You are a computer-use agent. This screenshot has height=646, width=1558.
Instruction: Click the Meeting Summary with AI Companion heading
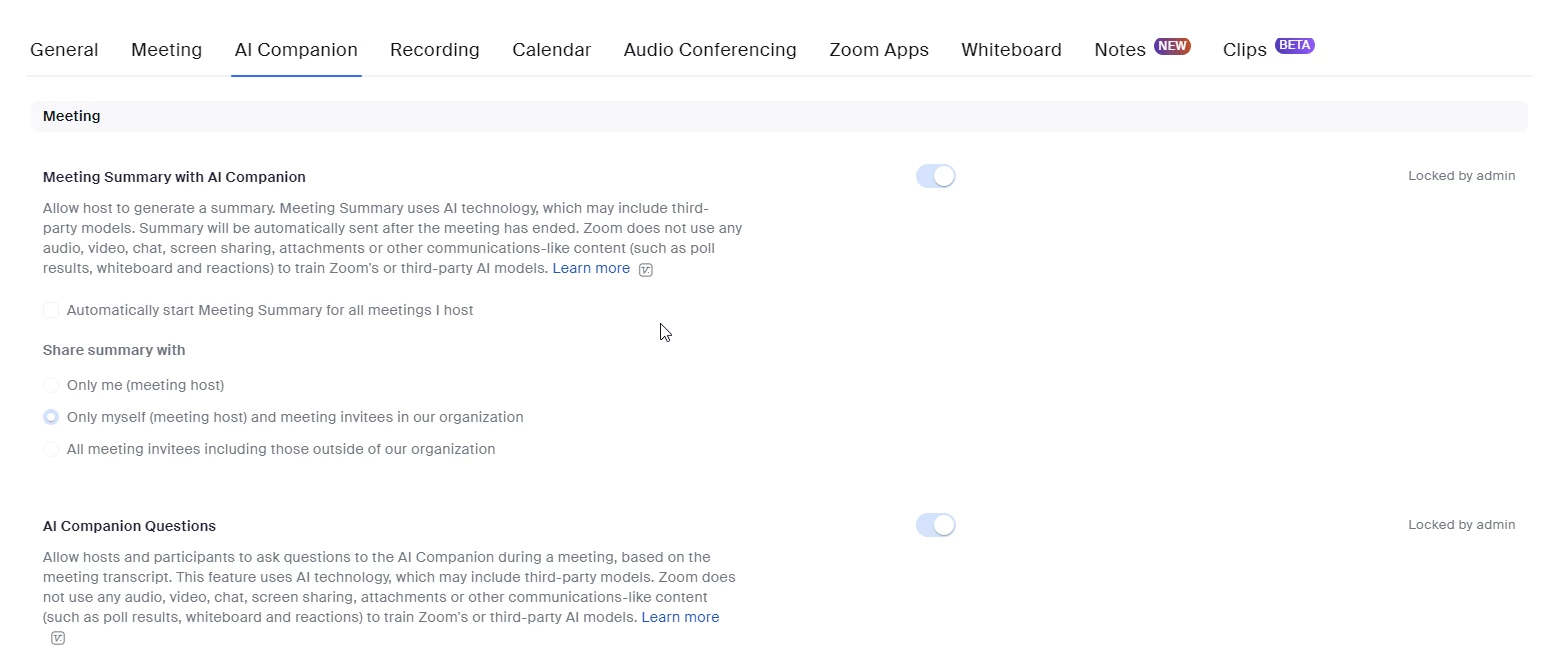[174, 177]
